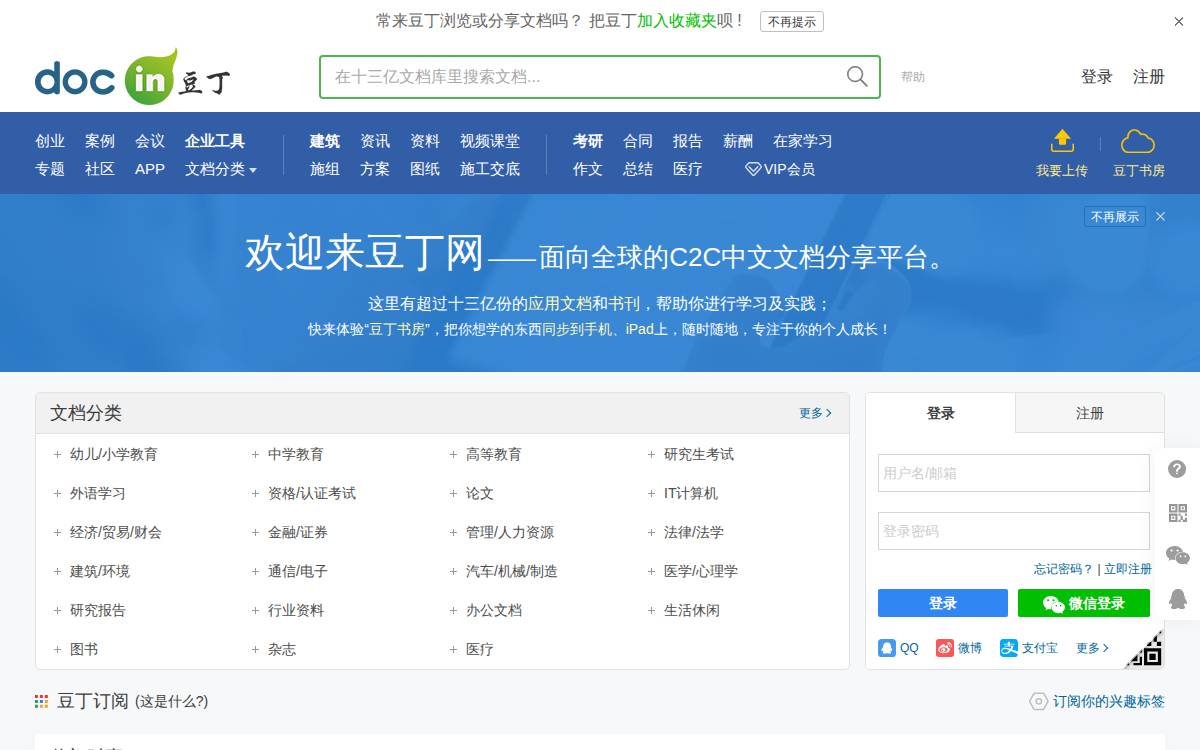The height and width of the screenshot is (750, 1200).
Task: Open 创业 in the navigation bar
Action: (50, 141)
